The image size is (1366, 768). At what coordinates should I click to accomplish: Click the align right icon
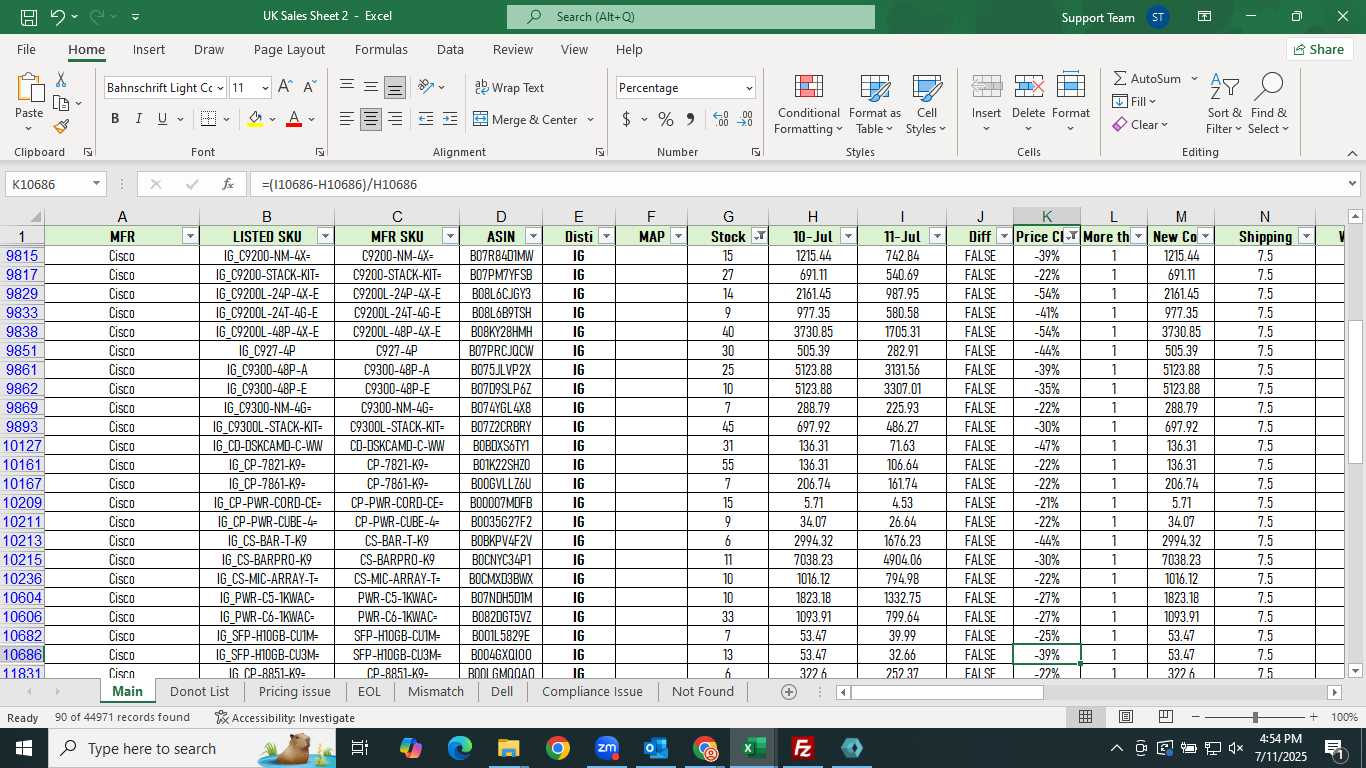(395, 119)
